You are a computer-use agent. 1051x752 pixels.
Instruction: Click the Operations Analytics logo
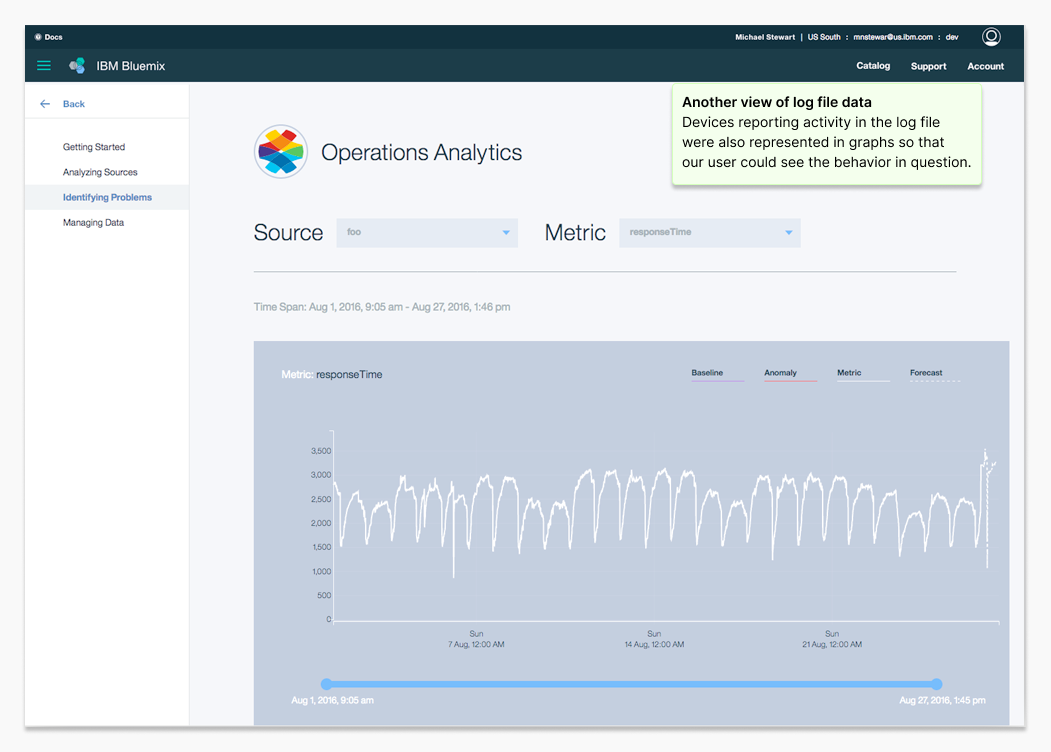point(281,152)
